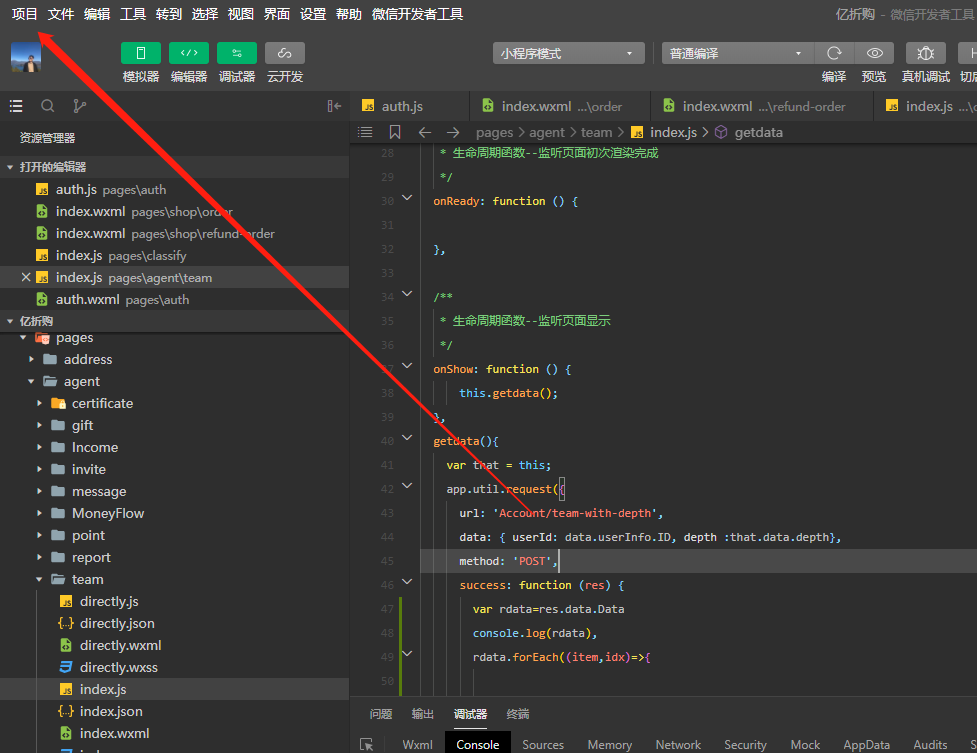Viewport: 977px width, 753px height.
Task: Click the bookmark icon in the breadcrumb bar
Action: [x=395, y=132]
